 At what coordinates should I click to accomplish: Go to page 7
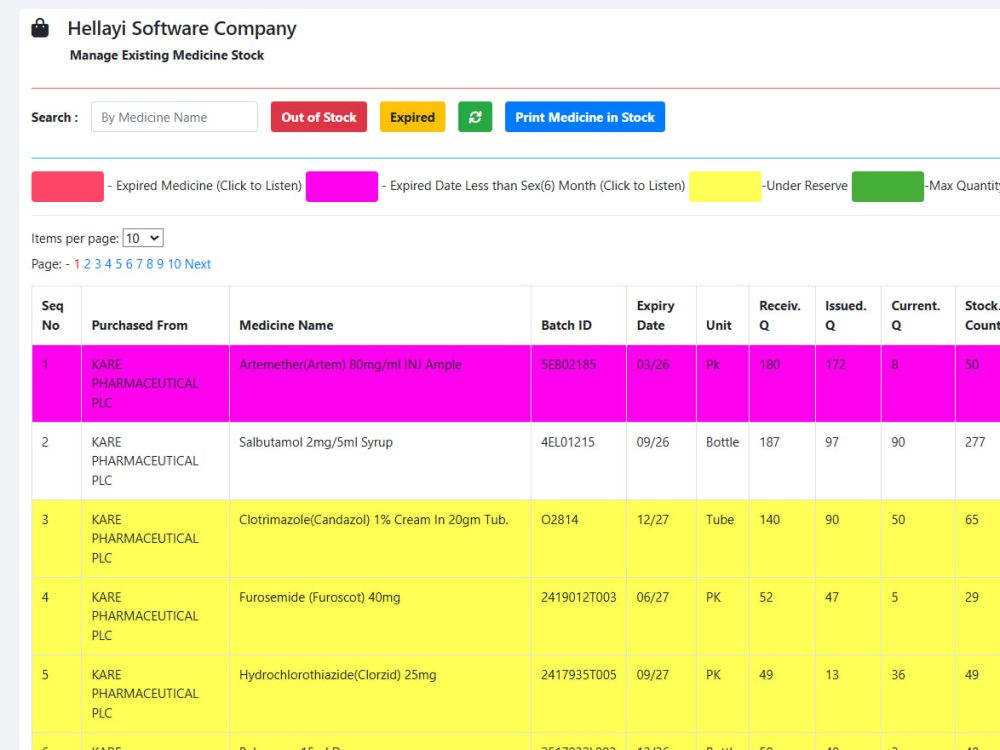point(140,264)
